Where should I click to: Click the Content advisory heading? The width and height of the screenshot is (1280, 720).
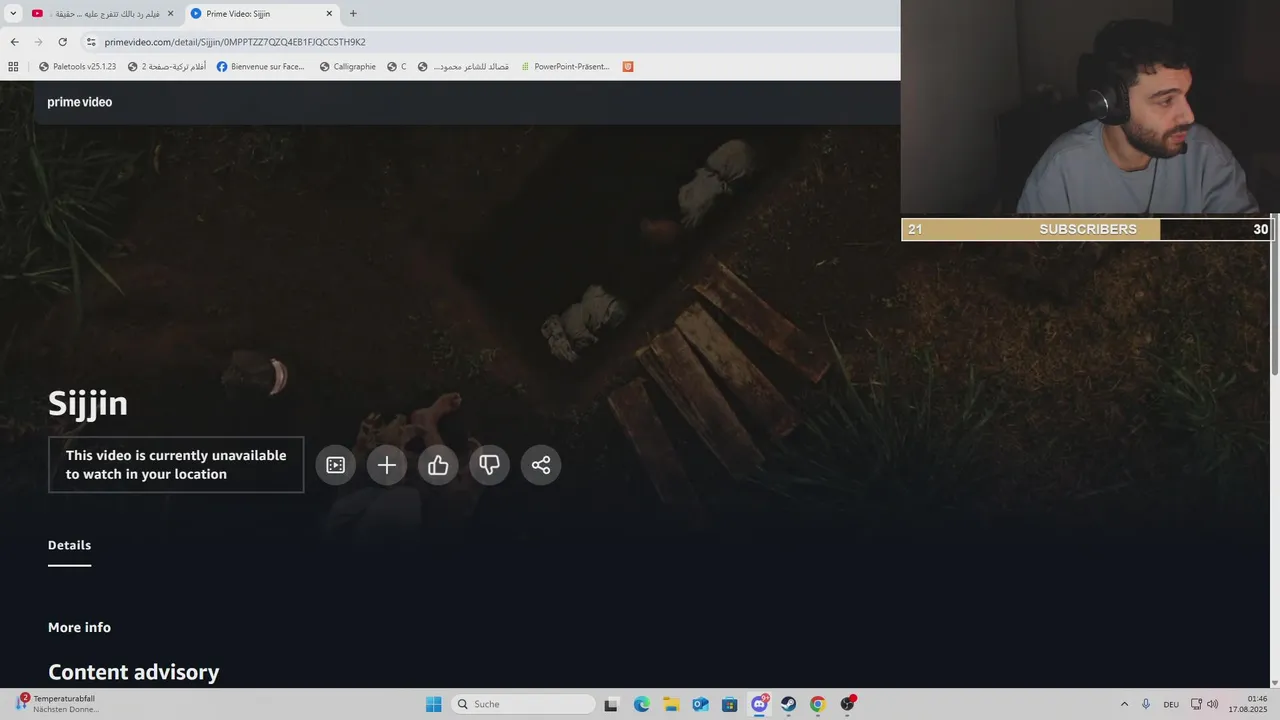(133, 672)
